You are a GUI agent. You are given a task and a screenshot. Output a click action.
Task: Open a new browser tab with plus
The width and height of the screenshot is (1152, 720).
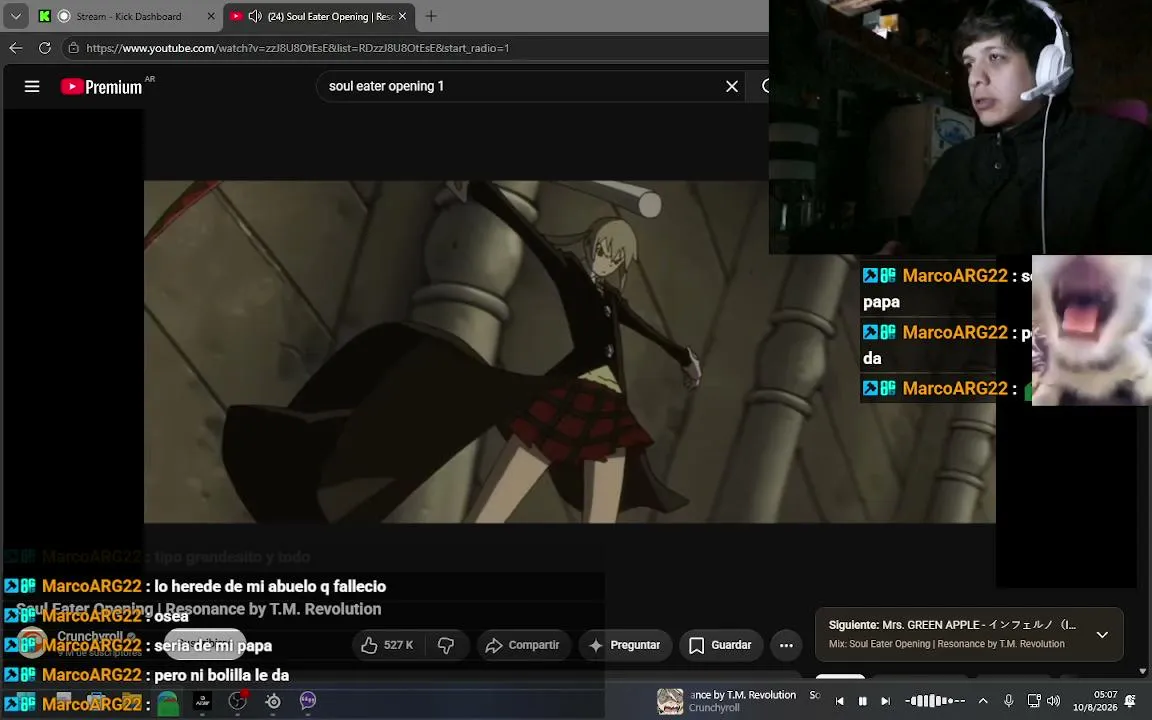(x=431, y=15)
